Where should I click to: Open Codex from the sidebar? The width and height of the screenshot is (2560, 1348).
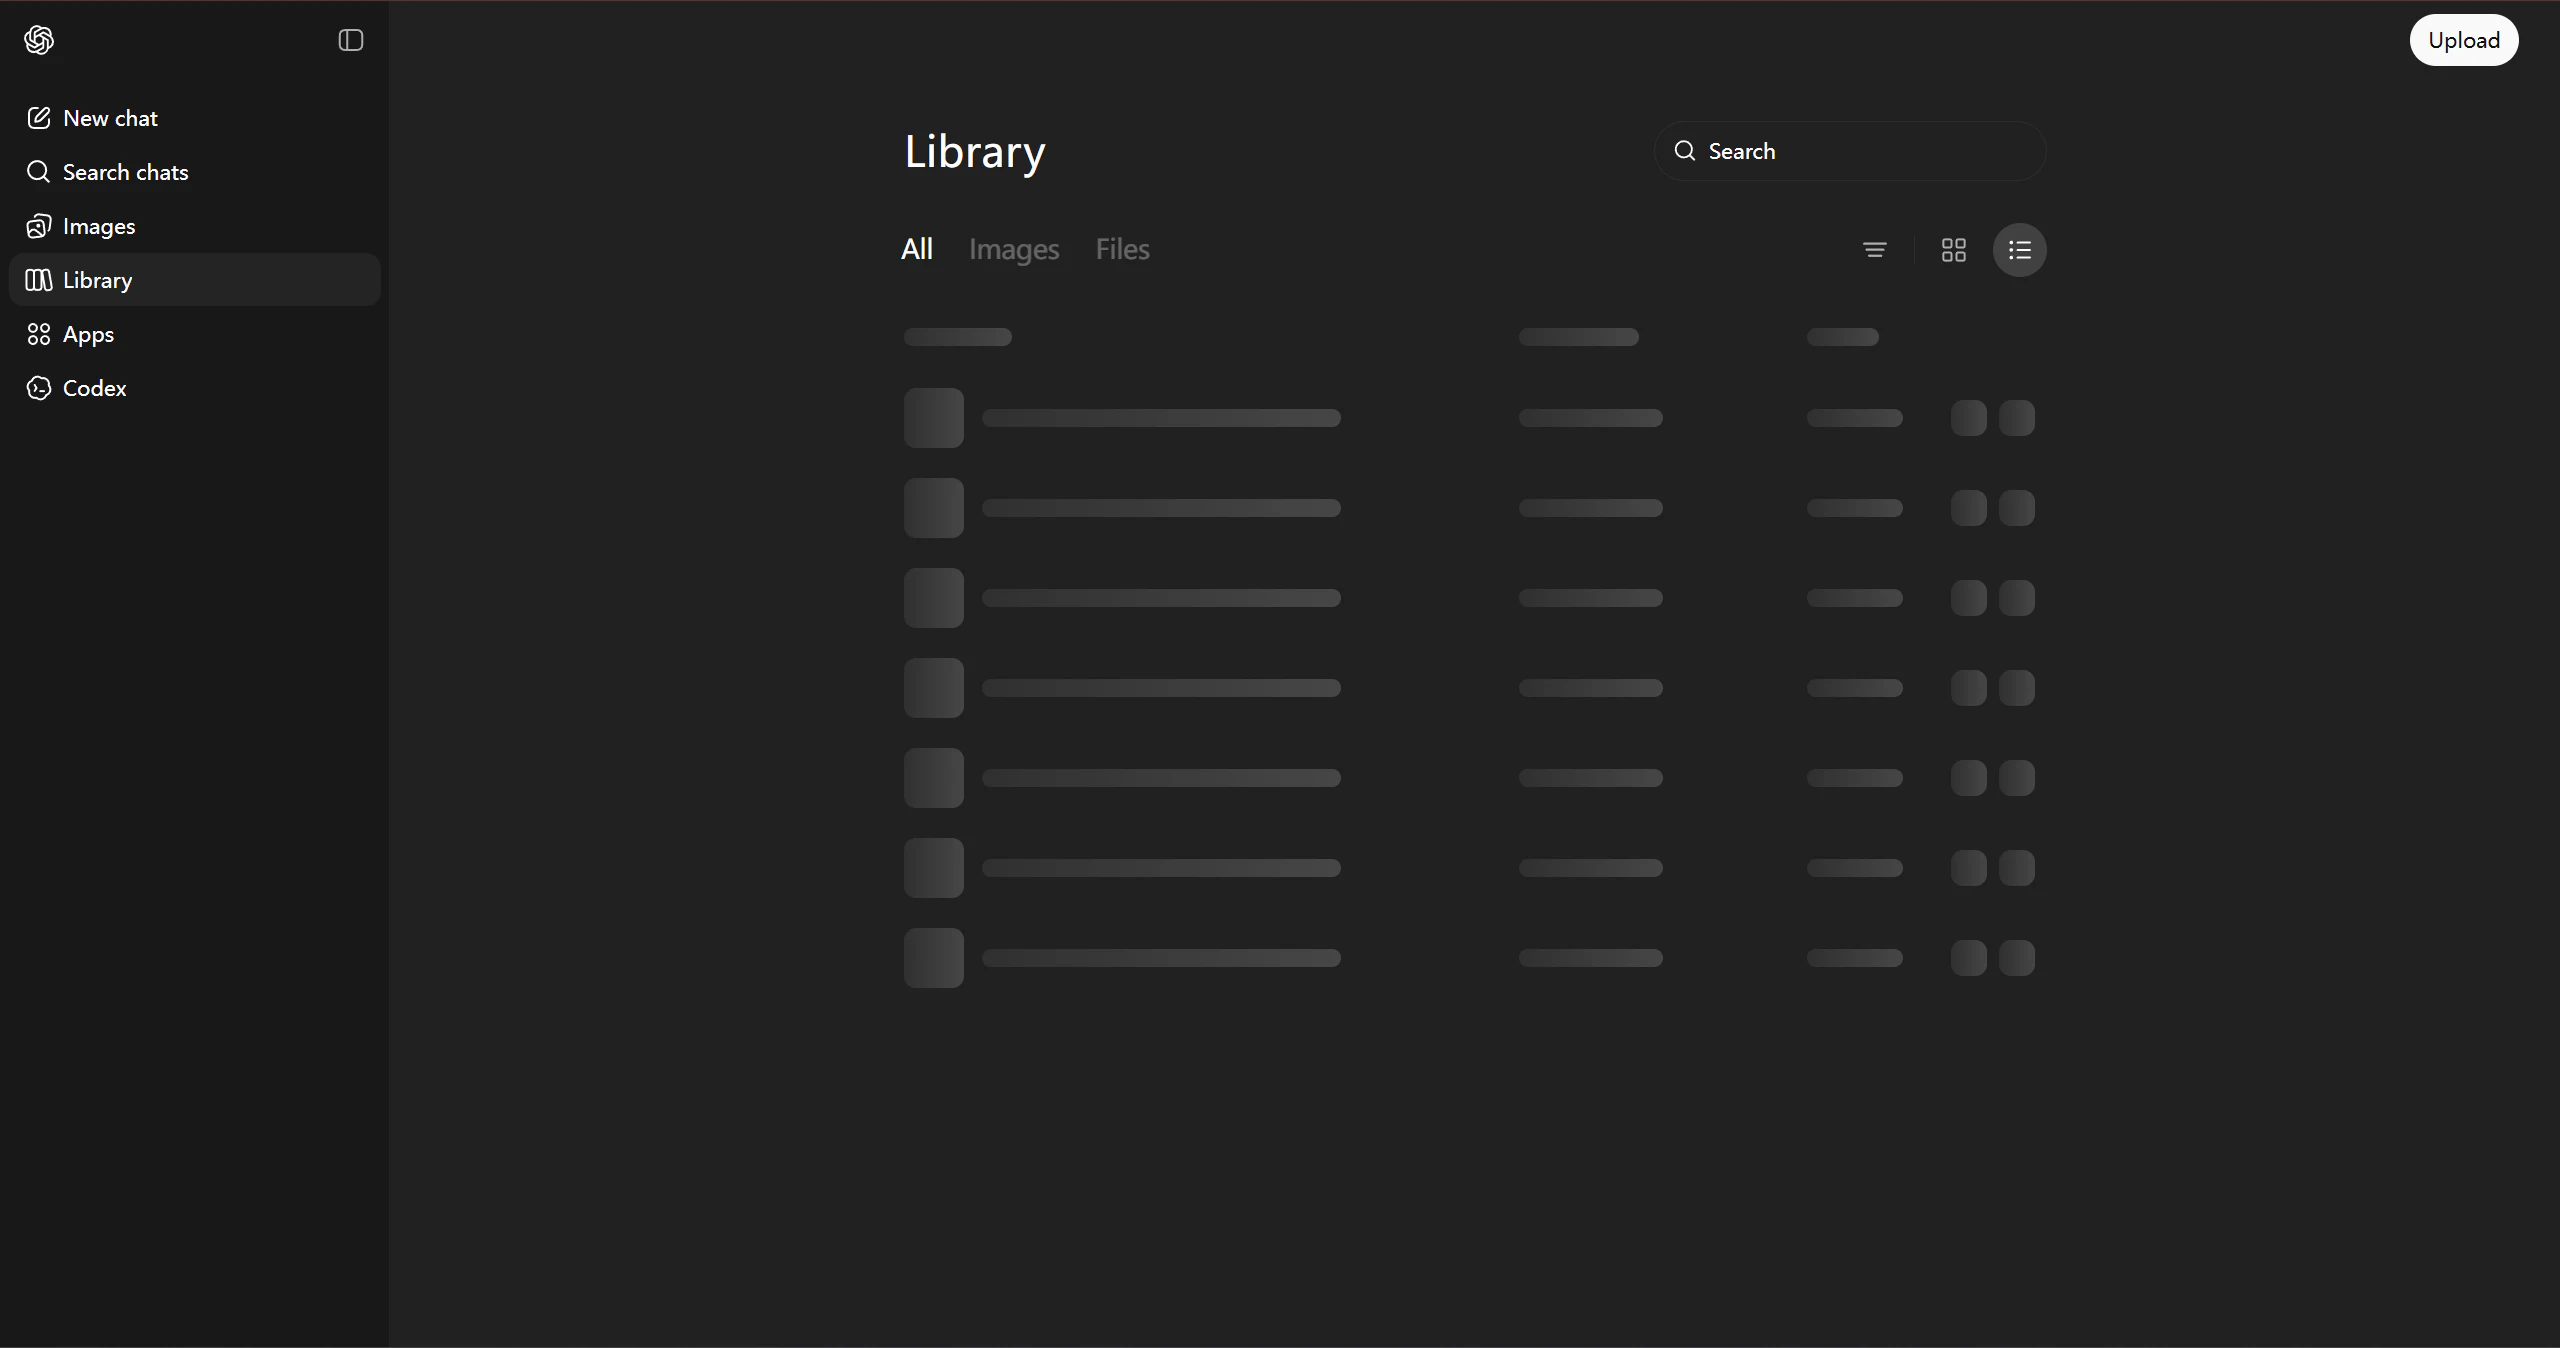(94, 388)
